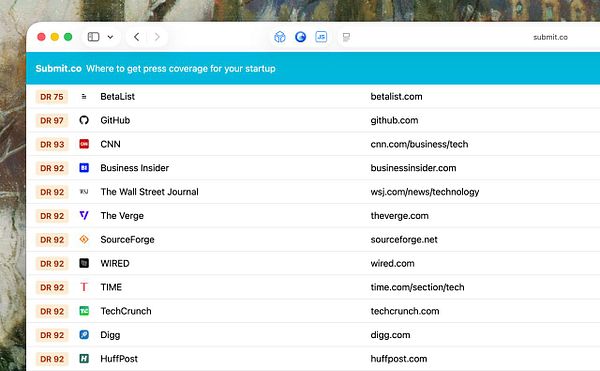Open the BetaList listing name
600x371 pixels.
(117, 97)
